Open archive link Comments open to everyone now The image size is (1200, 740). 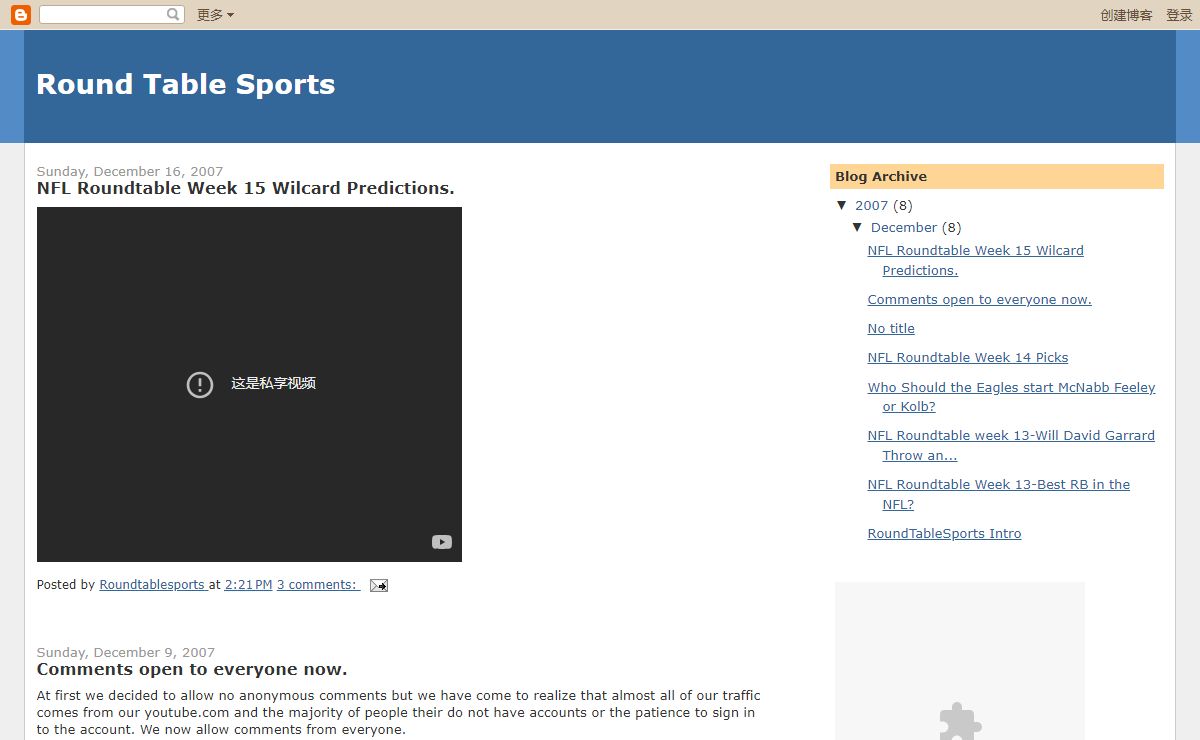[980, 299]
